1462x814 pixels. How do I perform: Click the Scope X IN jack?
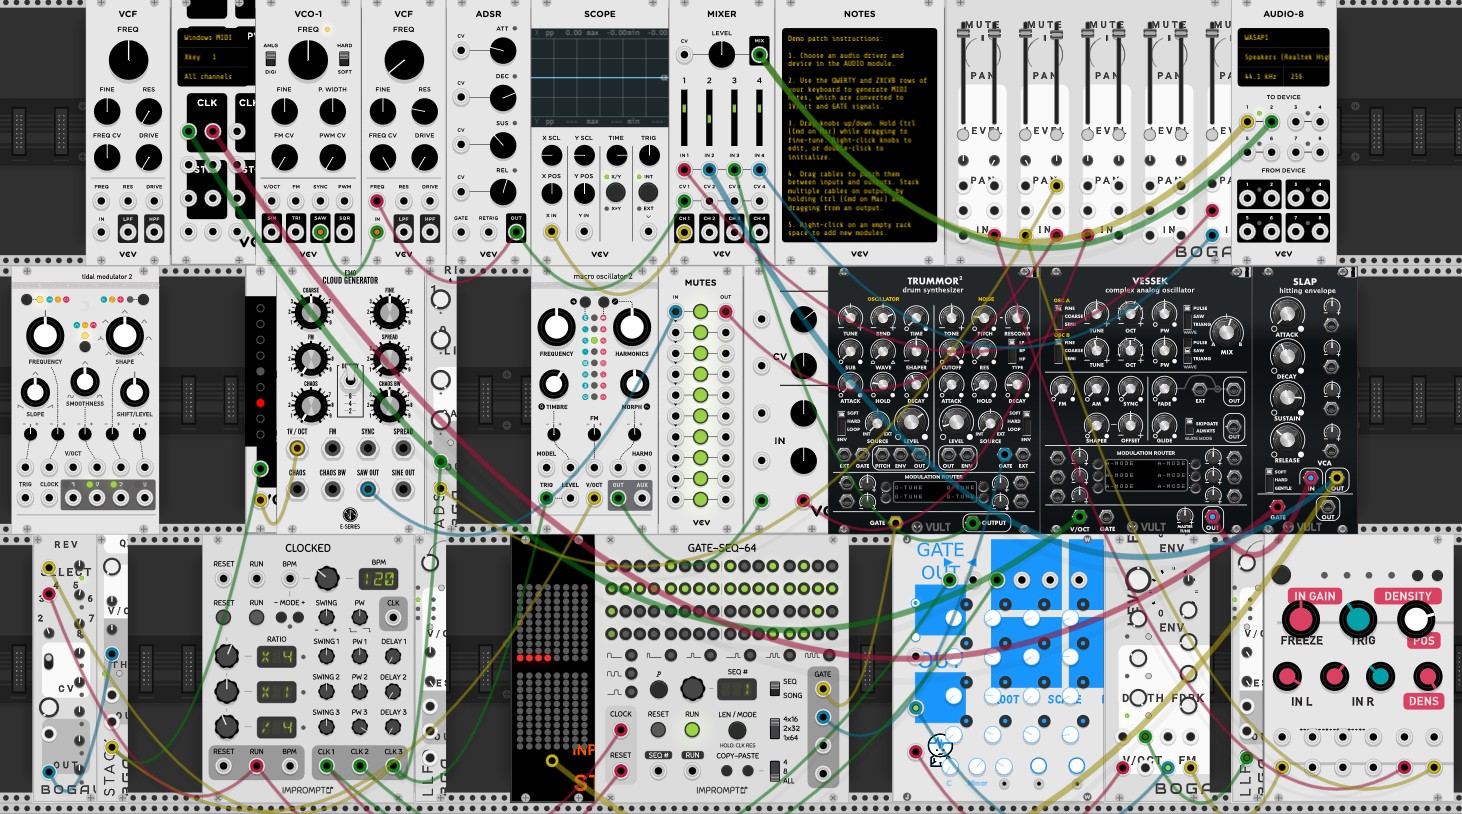click(x=551, y=232)
